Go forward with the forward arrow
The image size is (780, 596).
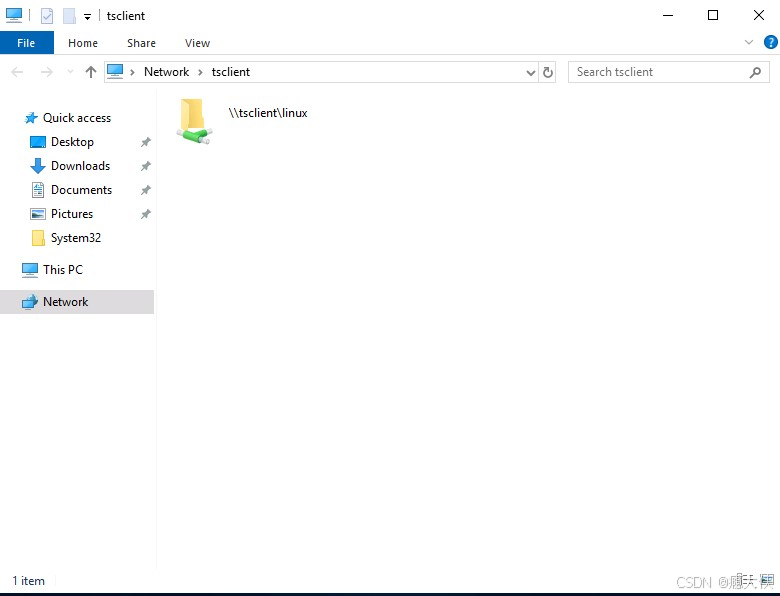(47, 72)
